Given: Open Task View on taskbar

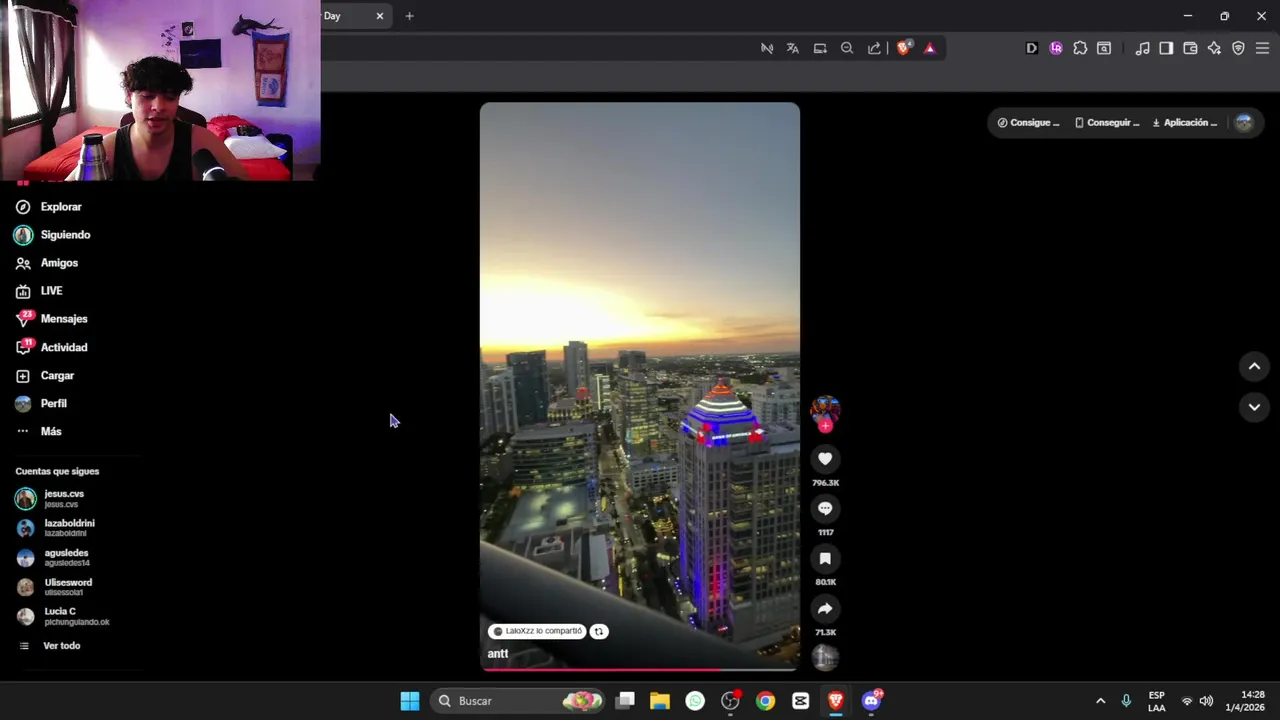Looking at the screenshot, I should [x=625, y=701].
